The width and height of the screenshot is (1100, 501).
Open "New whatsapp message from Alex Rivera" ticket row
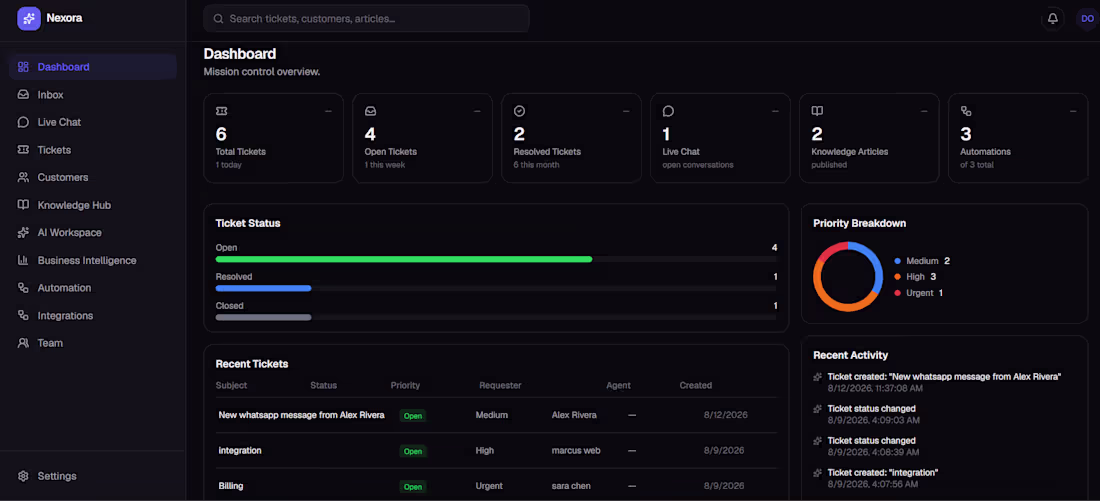click(x=496, y=415)
